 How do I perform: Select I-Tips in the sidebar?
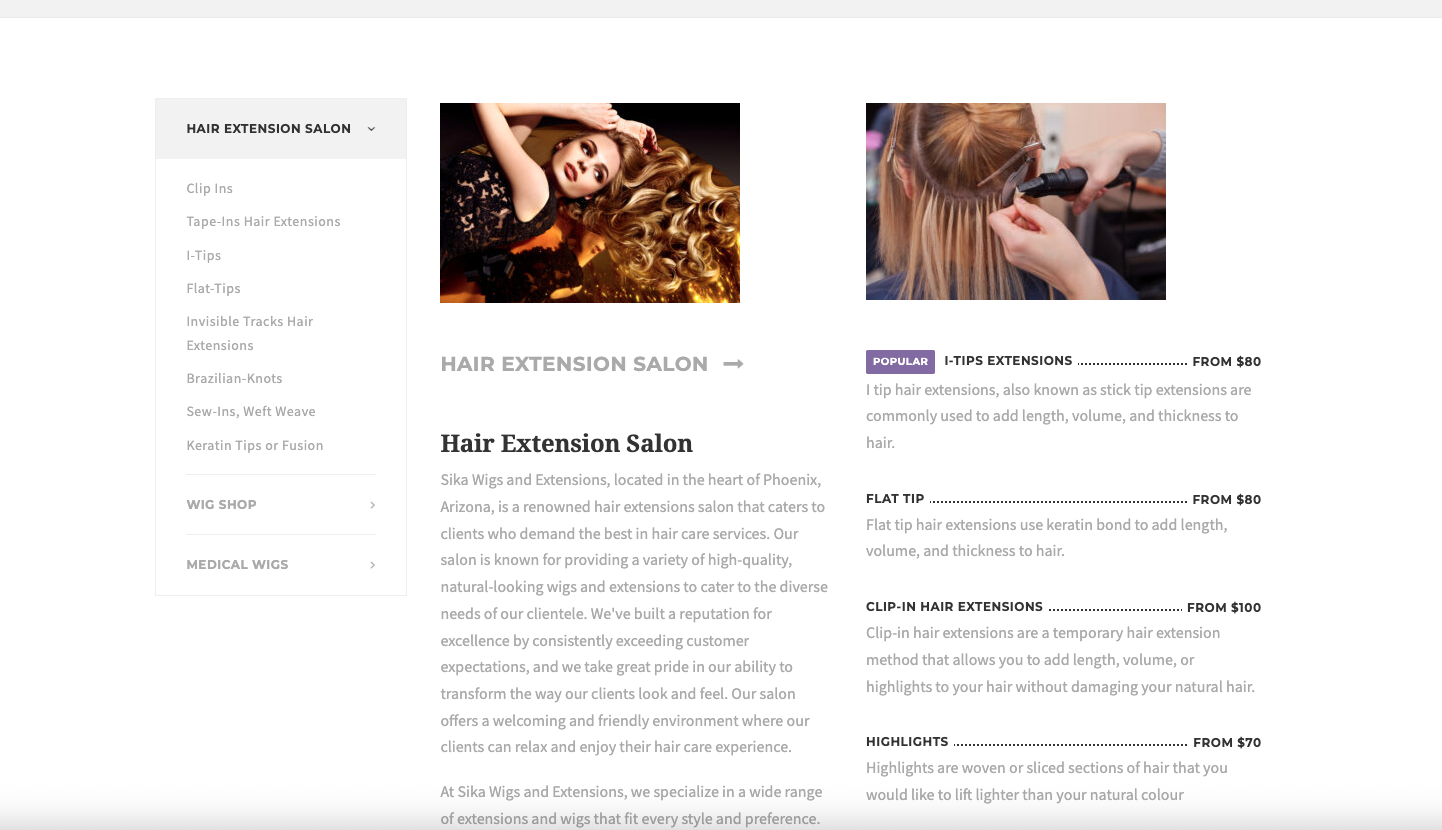pyautogui.click(x=203, y=255)
